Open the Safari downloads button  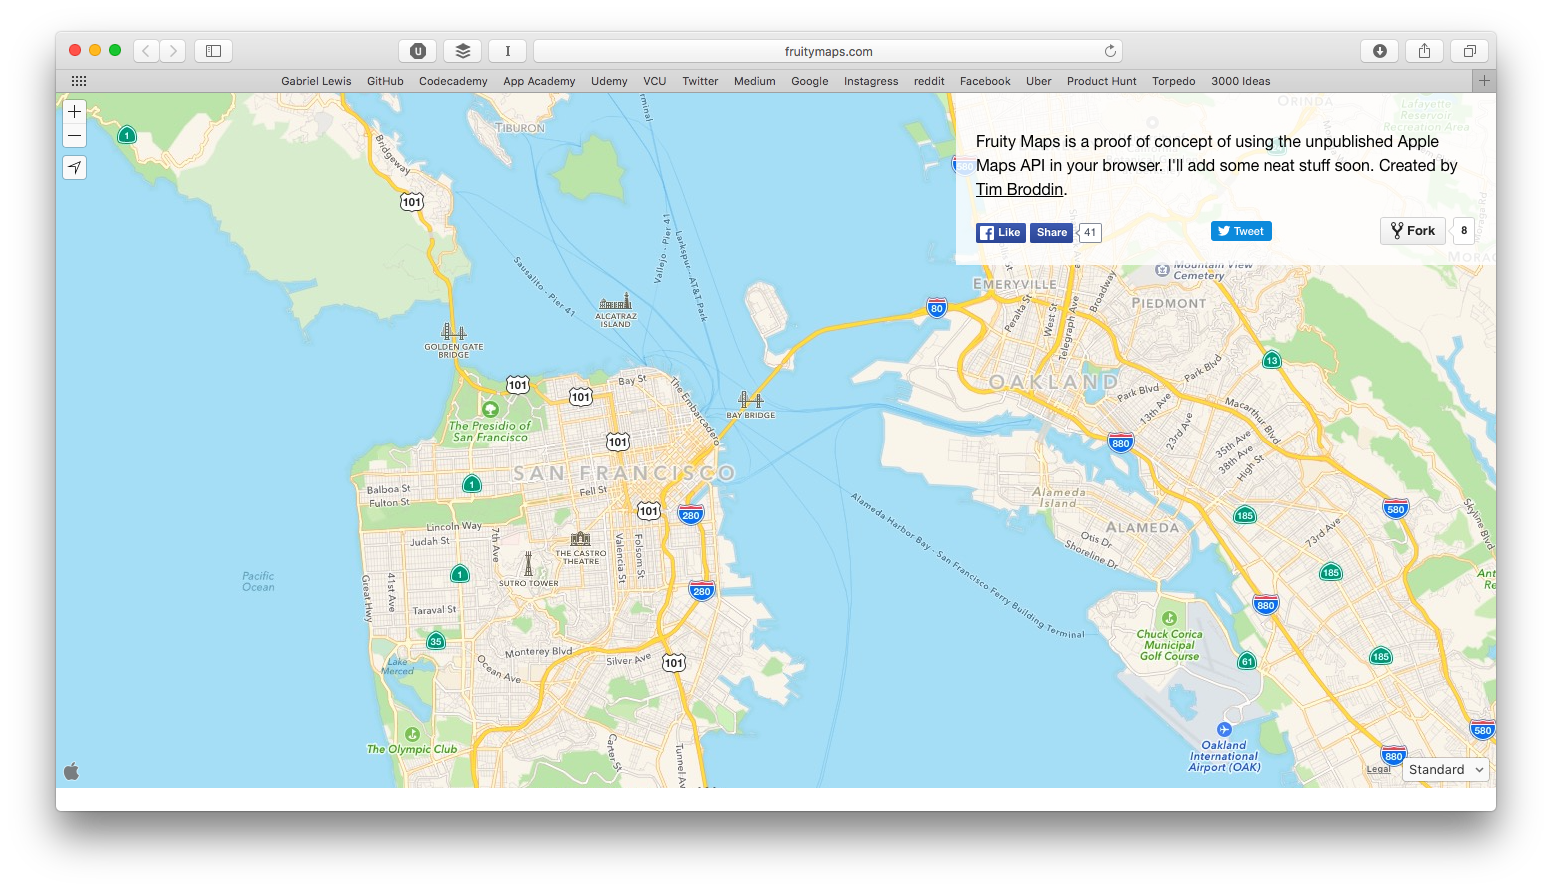point(1380,51)
